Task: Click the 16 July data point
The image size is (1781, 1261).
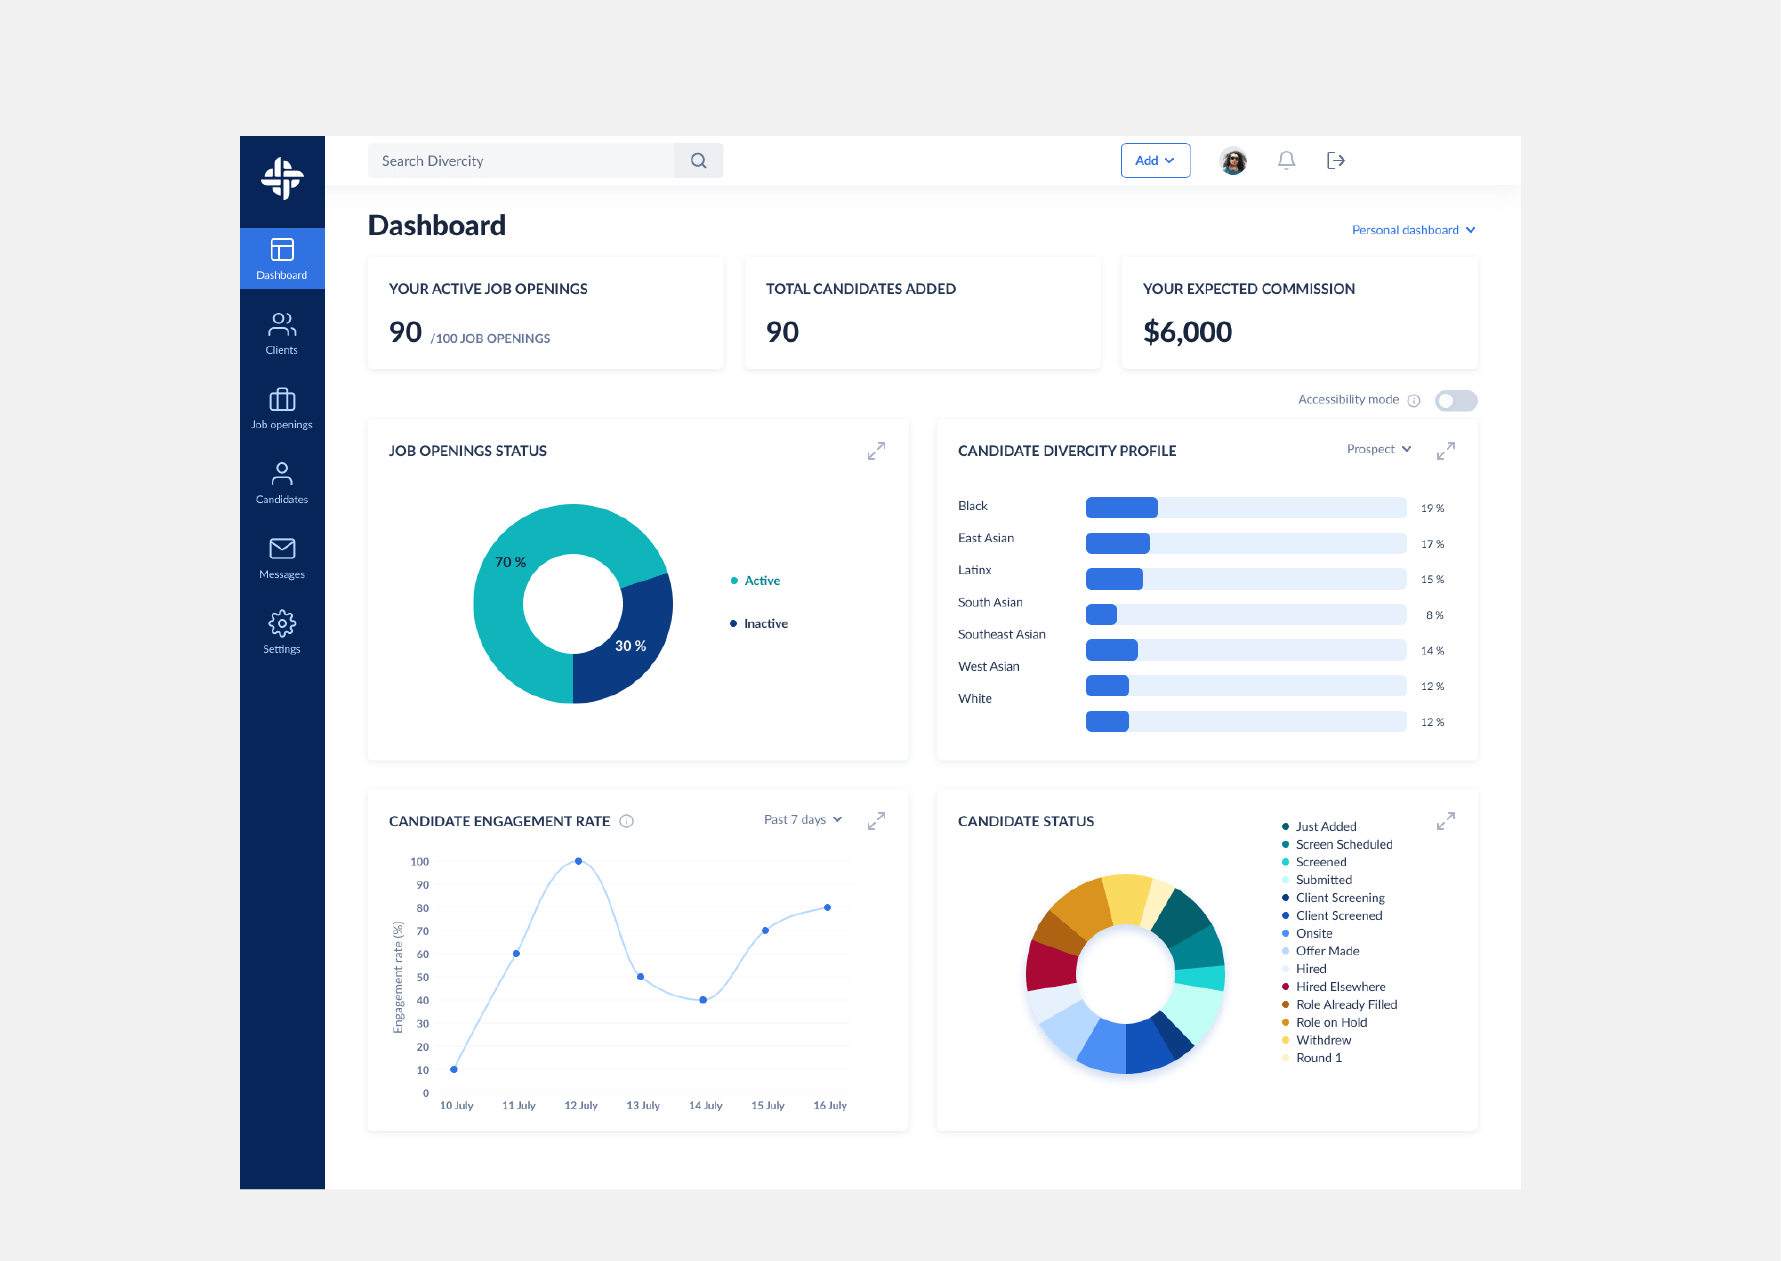Action: pyautogui.click(x=828, y=908)
